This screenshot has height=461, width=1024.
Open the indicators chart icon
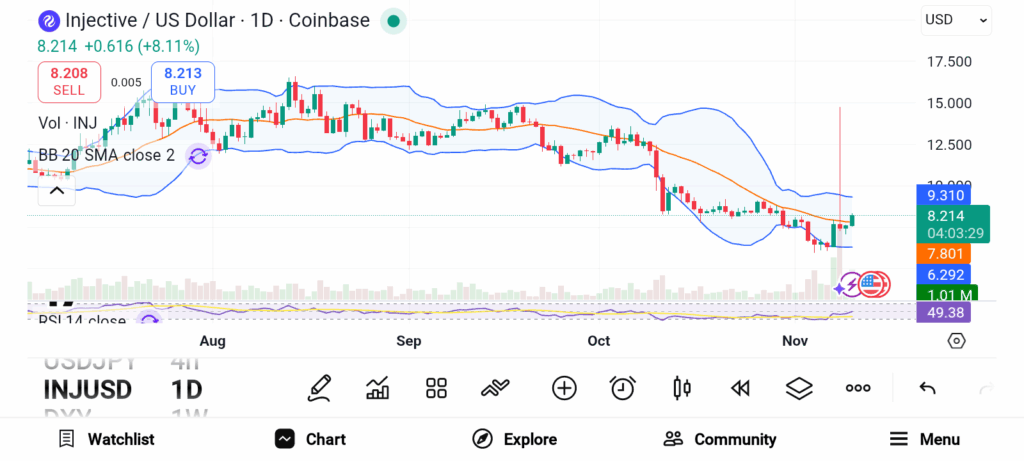click(x=378, y=388)
